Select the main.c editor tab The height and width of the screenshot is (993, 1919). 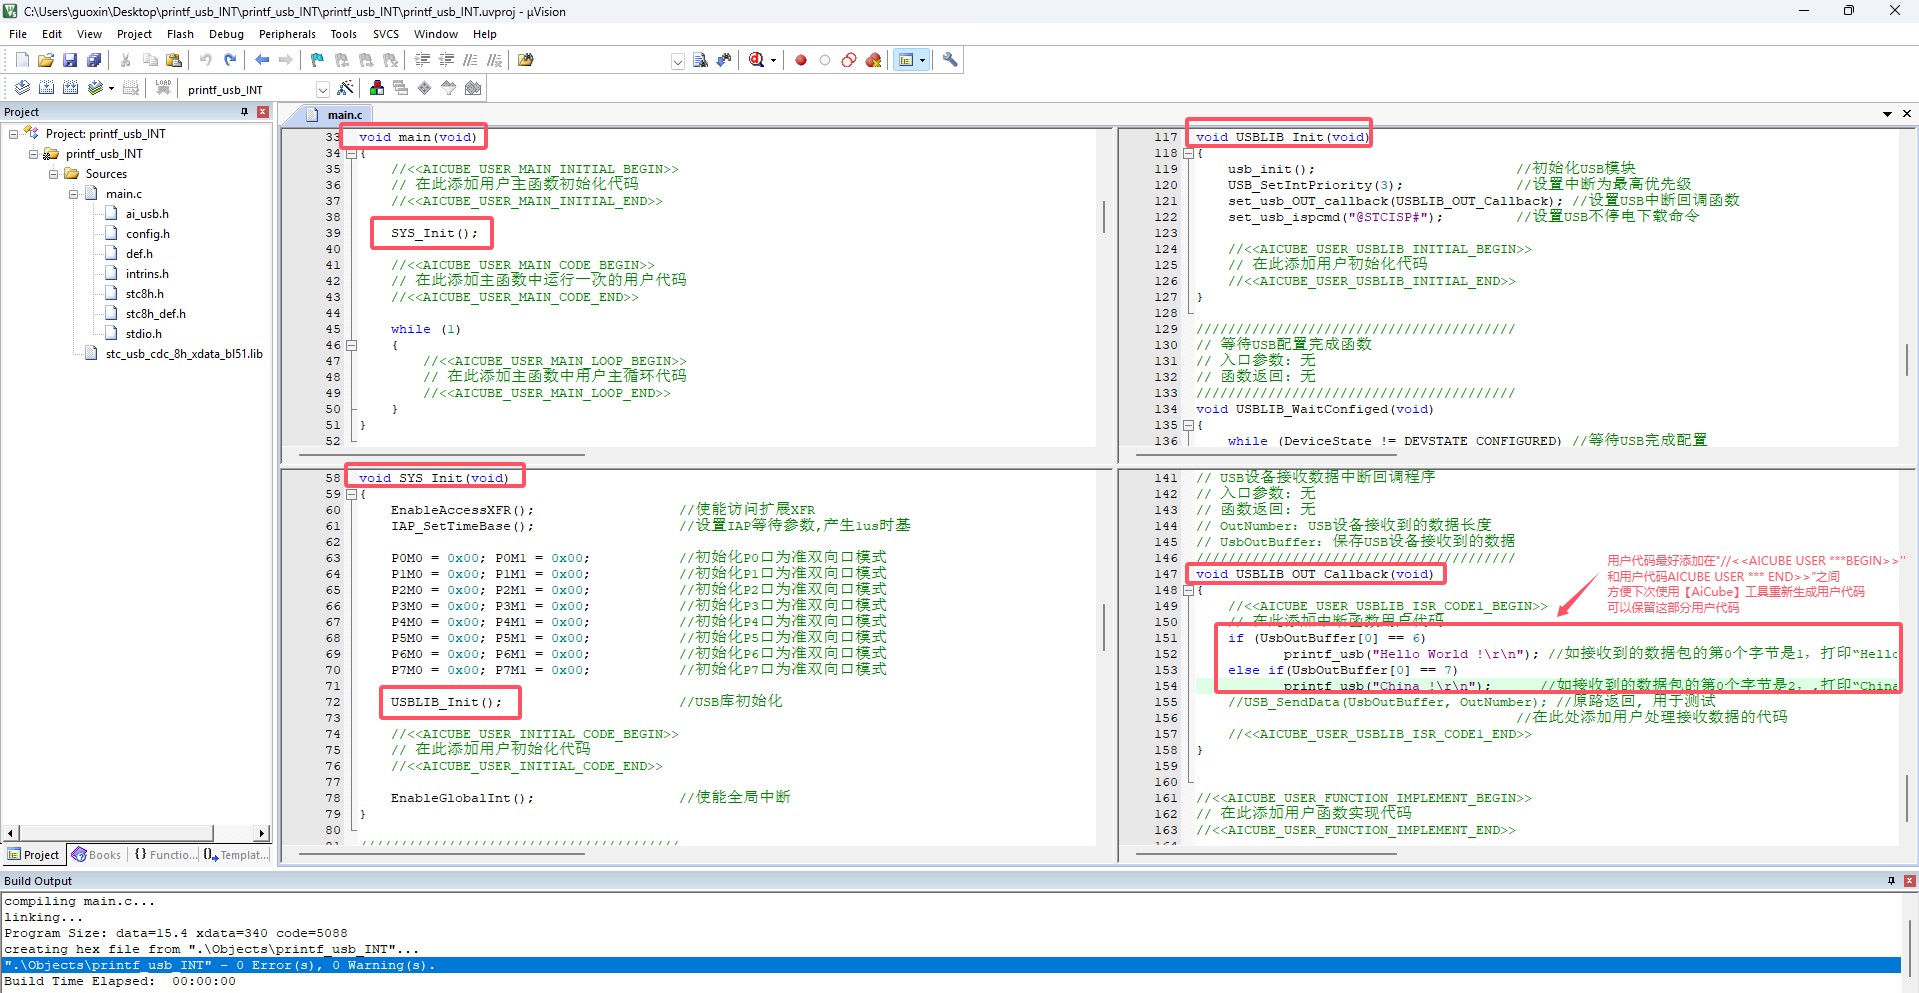point(337,115)
